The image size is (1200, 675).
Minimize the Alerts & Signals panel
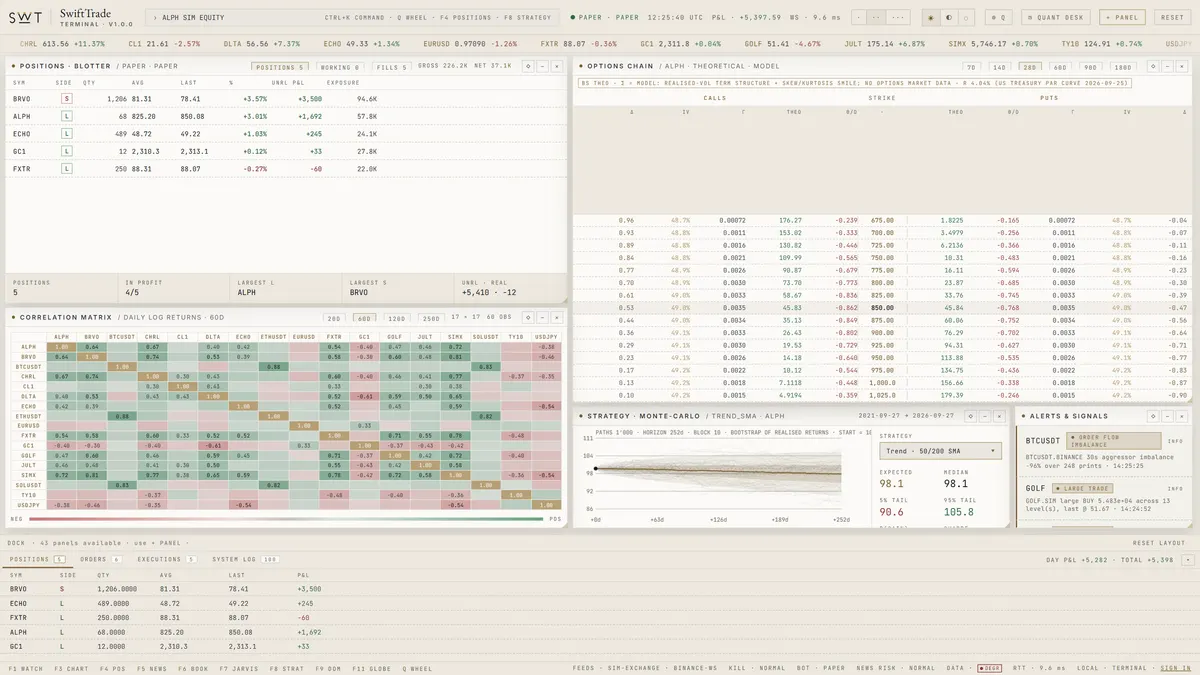[1169, 415]
